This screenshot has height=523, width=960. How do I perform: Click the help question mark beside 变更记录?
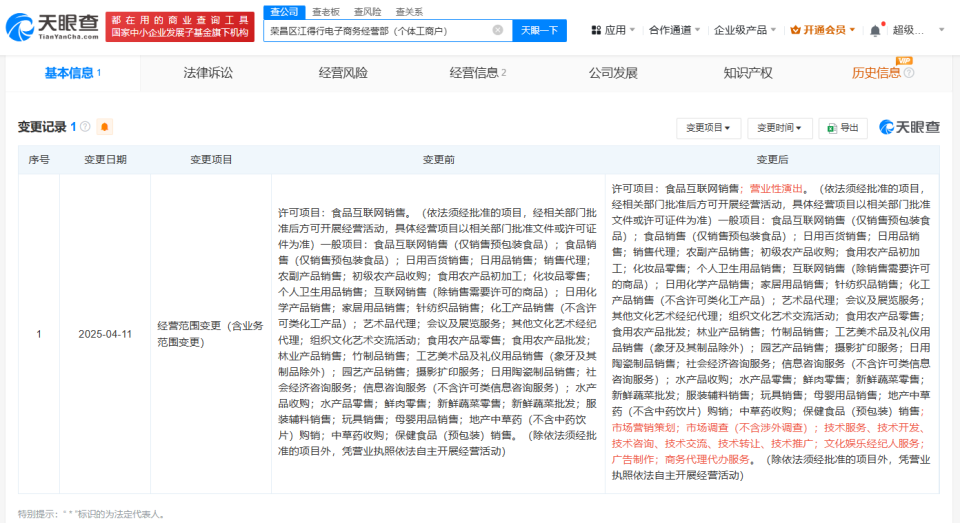[85, 127]
